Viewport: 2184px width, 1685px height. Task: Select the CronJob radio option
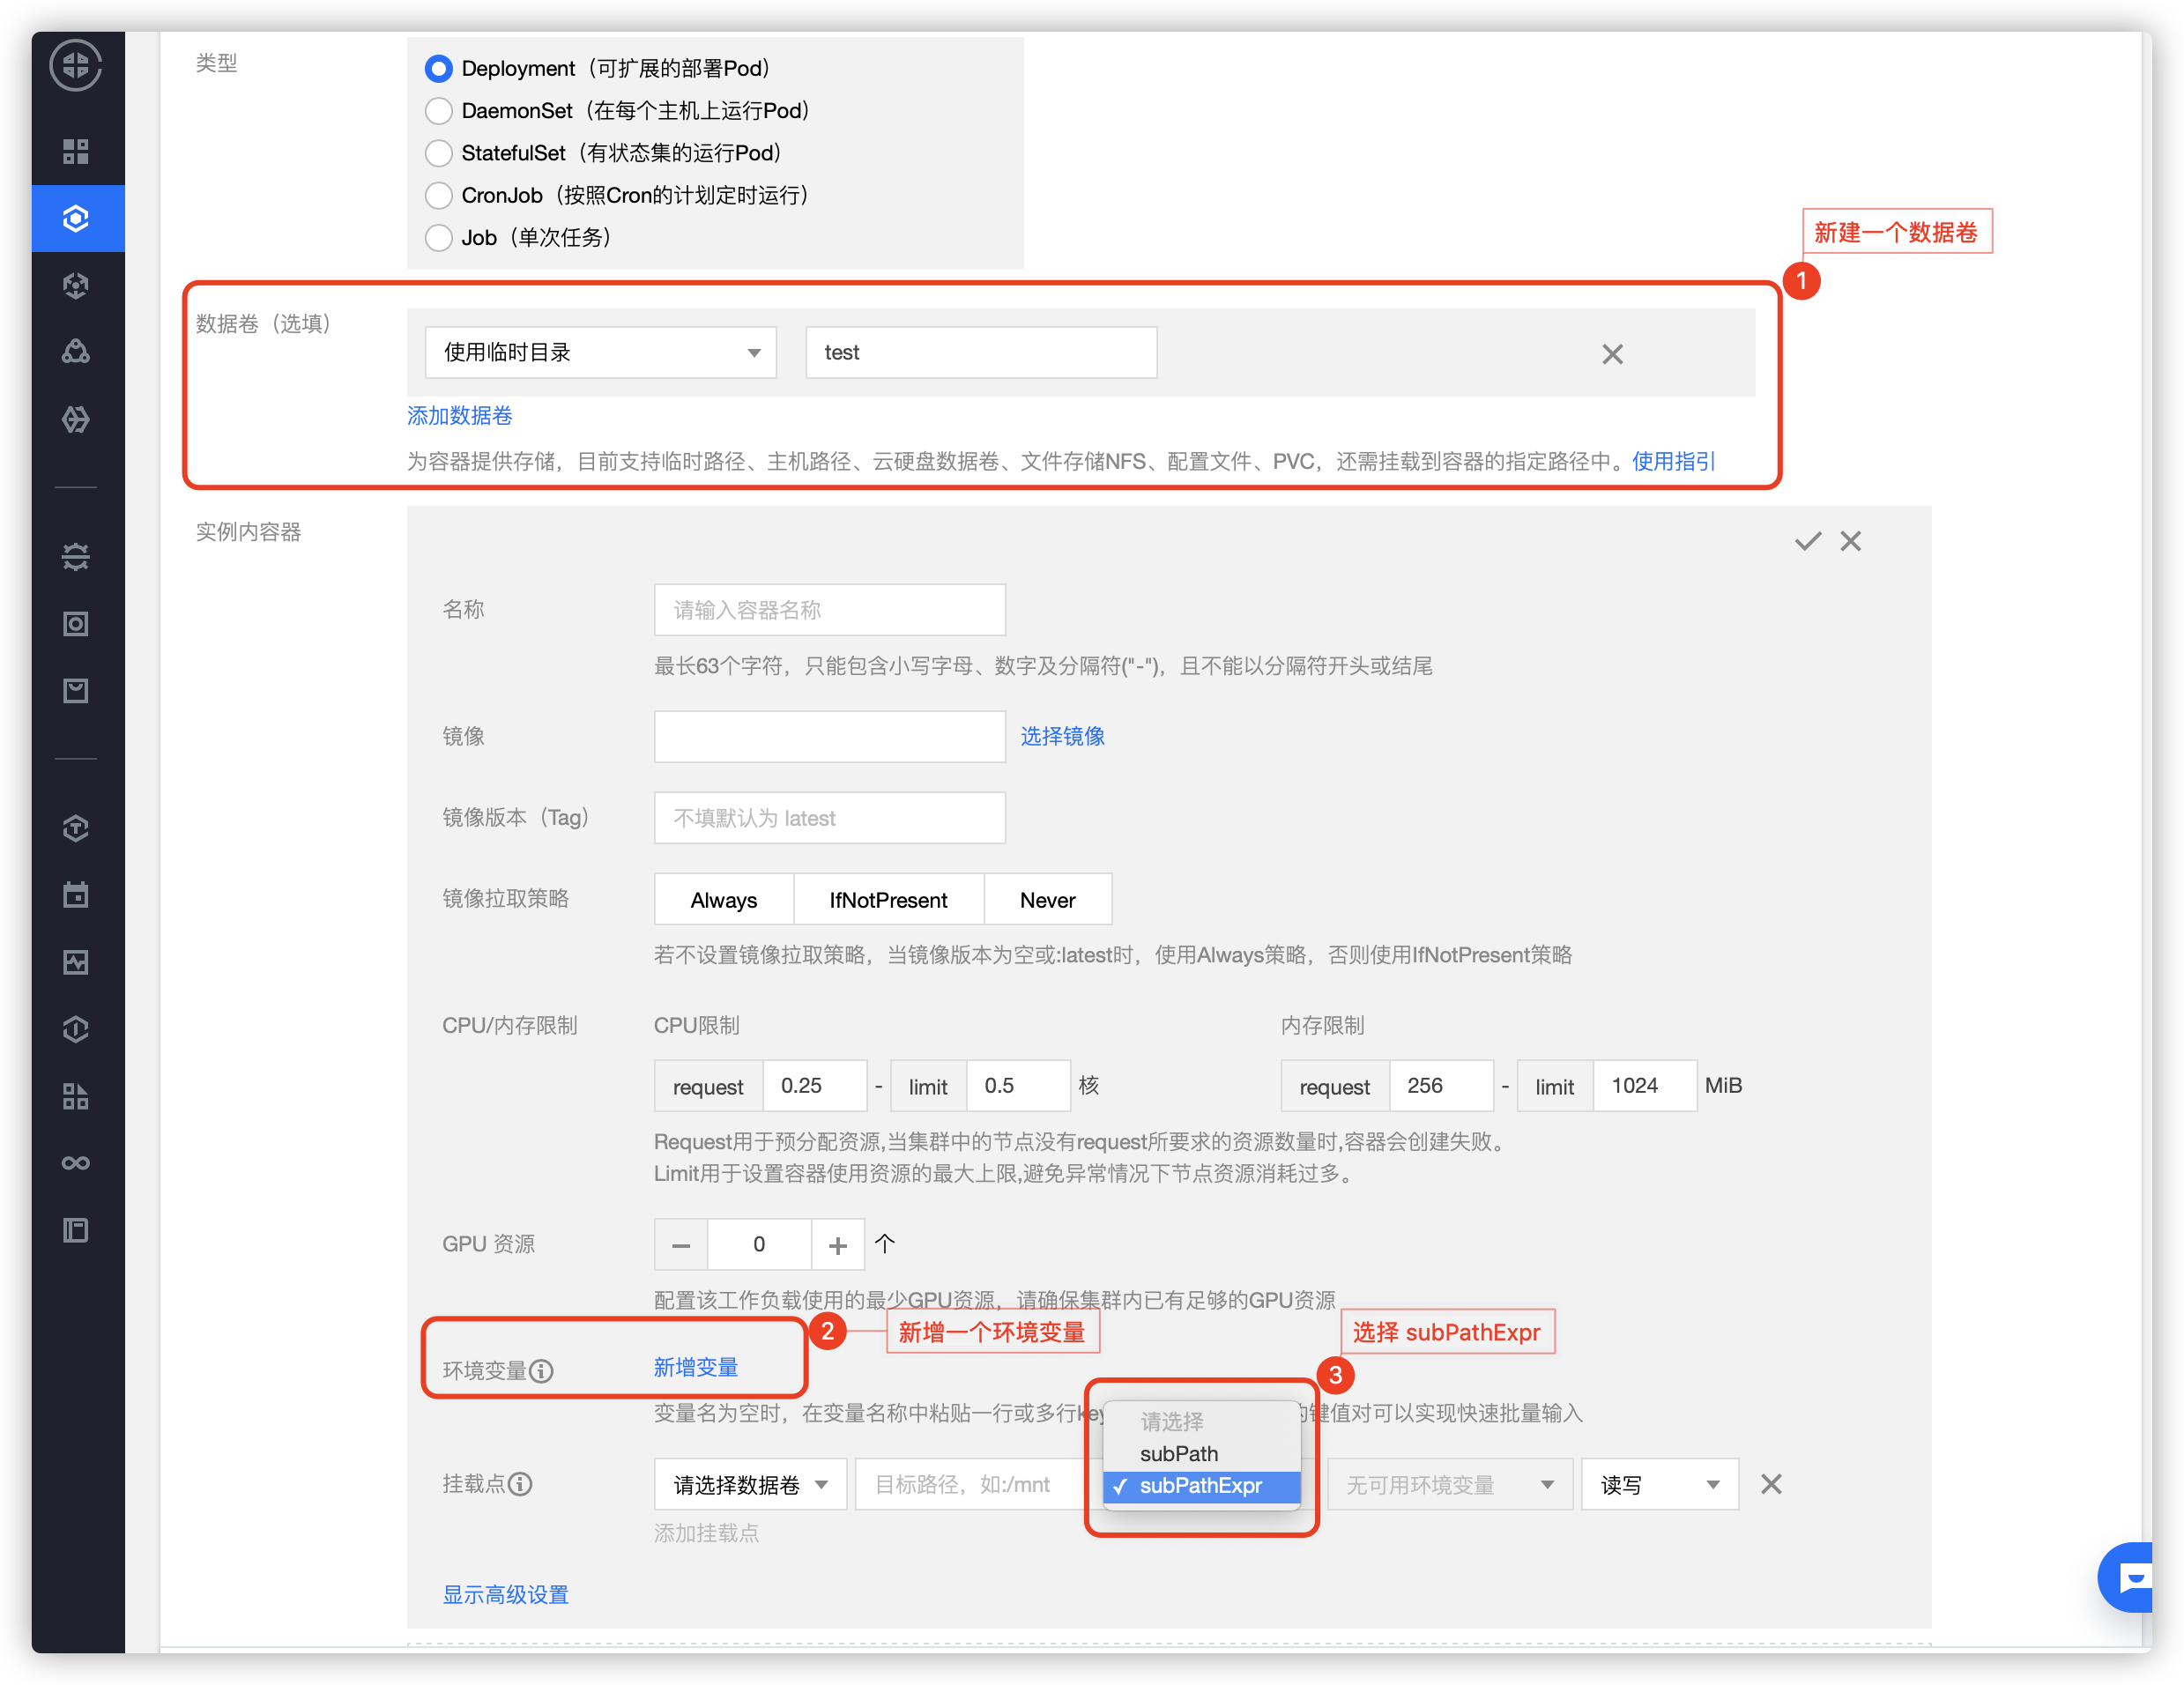[438, 195]
